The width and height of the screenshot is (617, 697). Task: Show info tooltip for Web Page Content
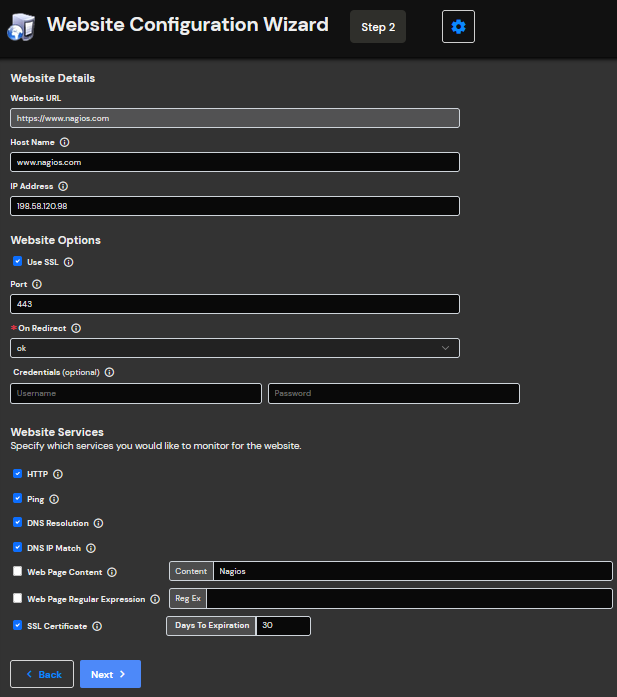[x=112, y=572]
